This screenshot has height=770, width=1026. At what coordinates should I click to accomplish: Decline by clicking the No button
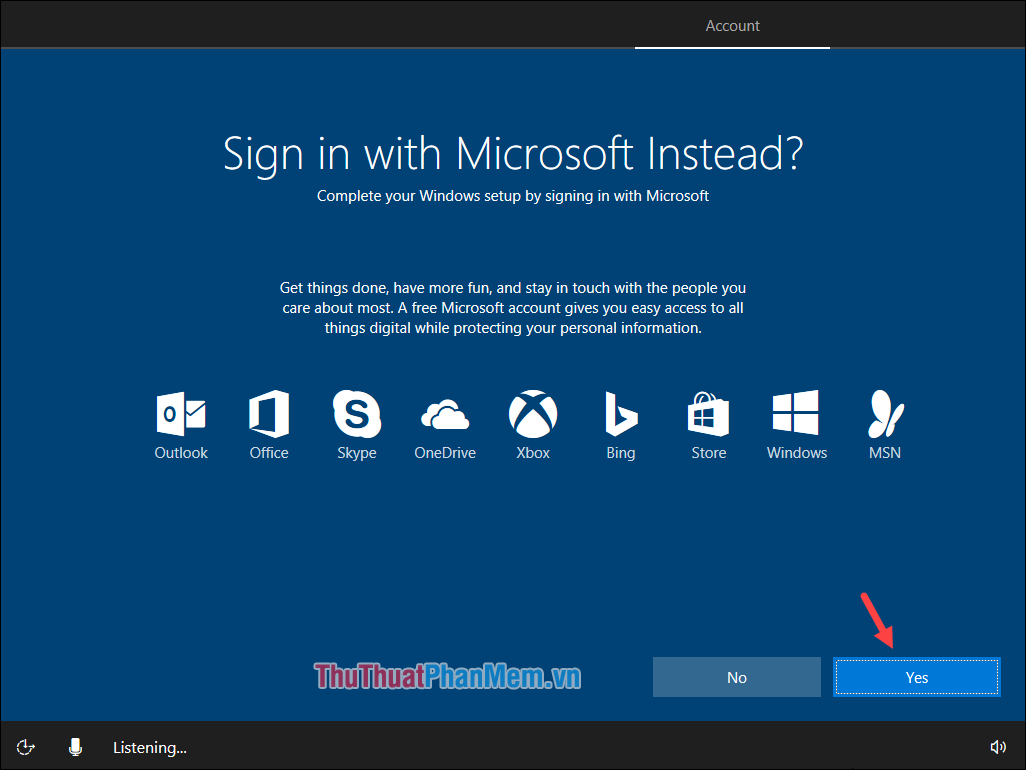coord(737,677)
